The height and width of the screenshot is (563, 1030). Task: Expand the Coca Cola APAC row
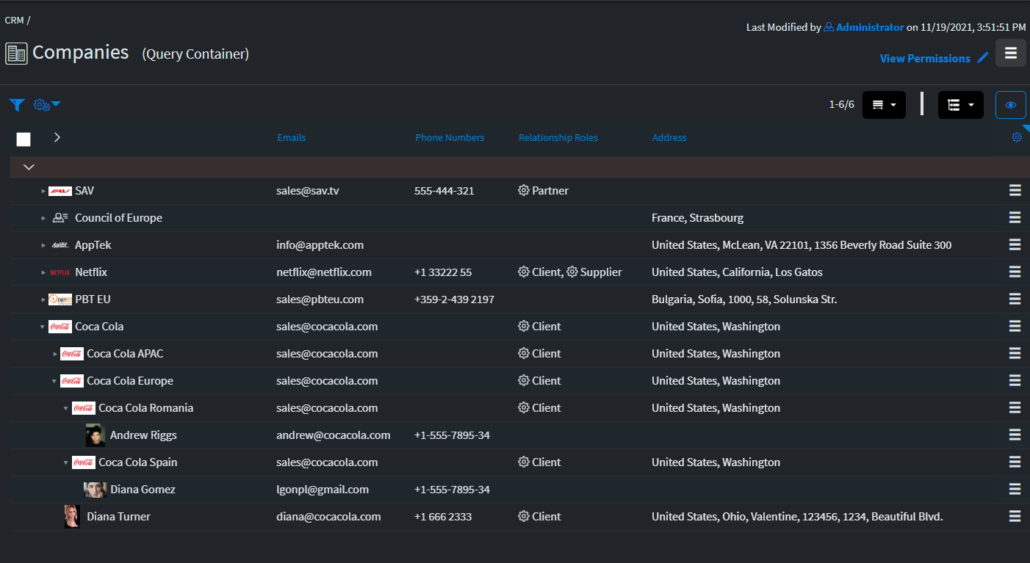coord(55,353)
